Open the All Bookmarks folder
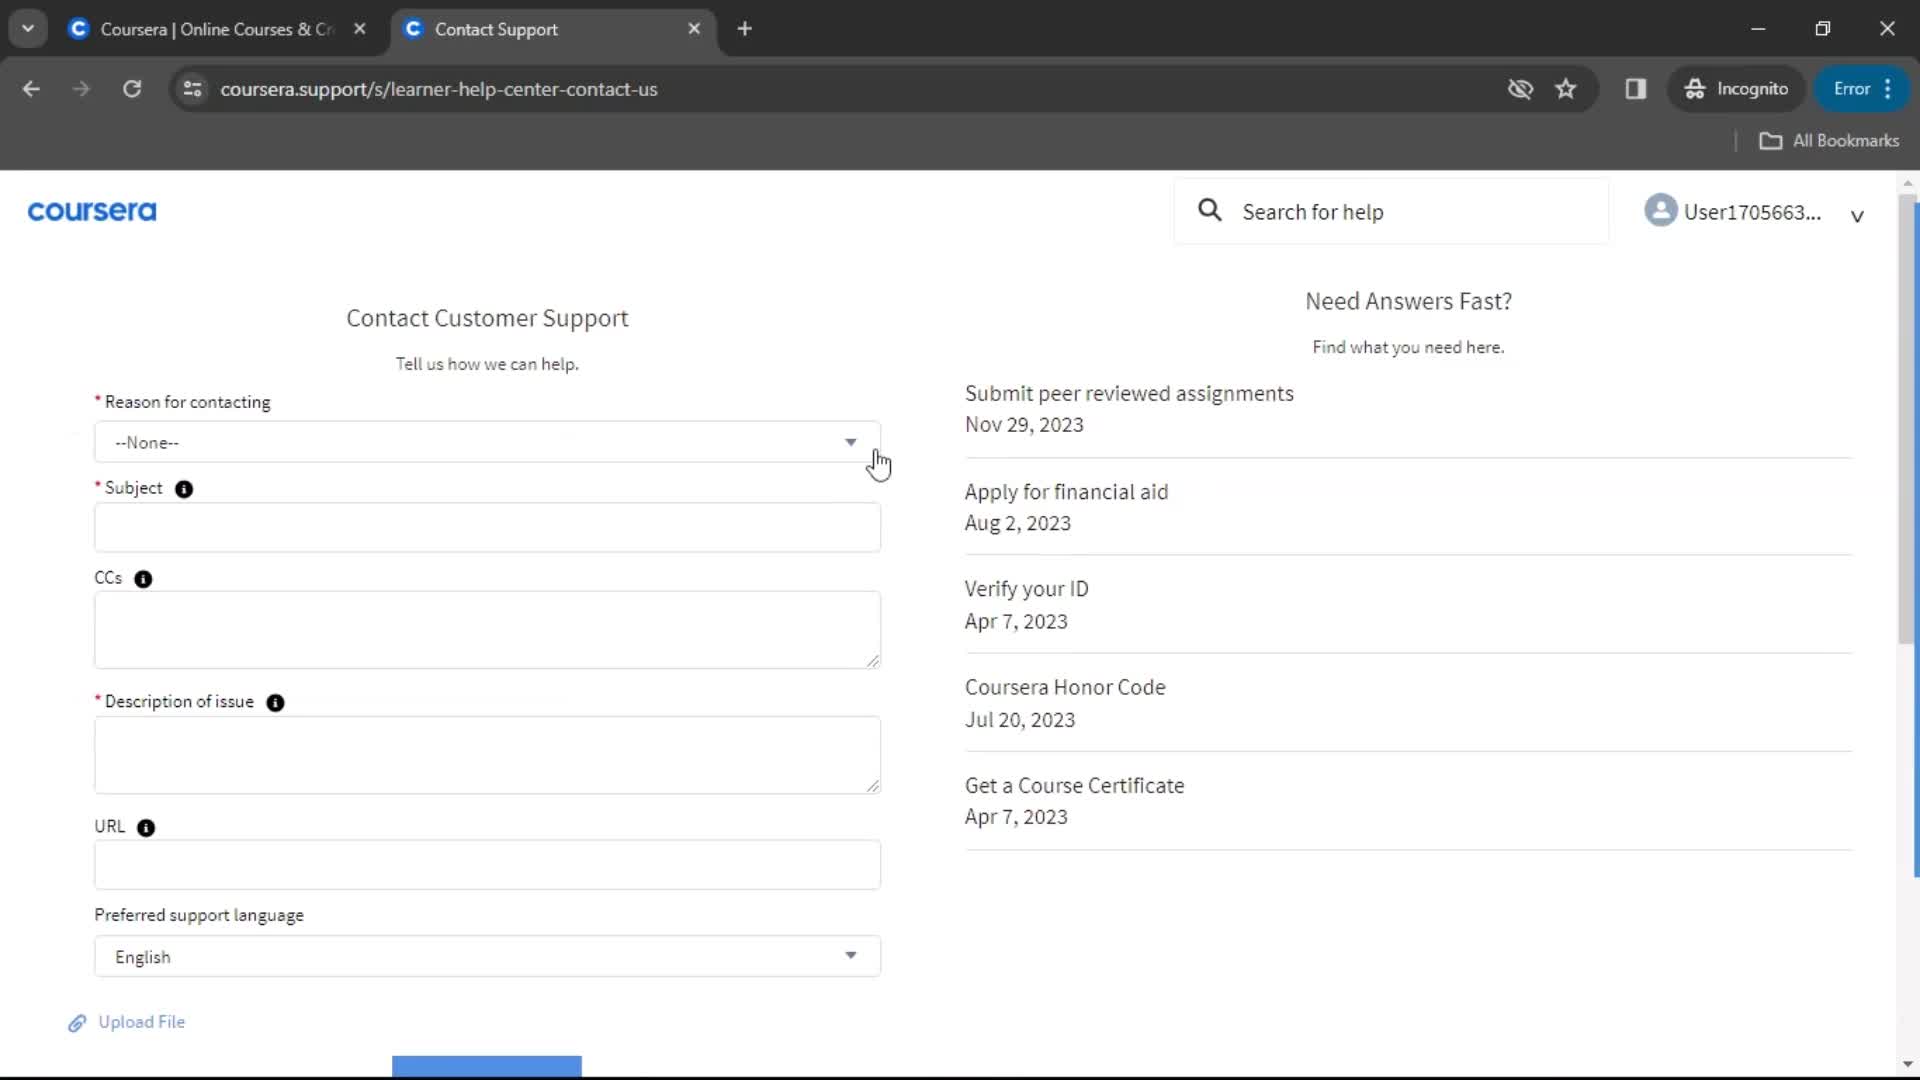Image resolution: width=1920 pixels, height=1080 pixels. coord(1829,141)
